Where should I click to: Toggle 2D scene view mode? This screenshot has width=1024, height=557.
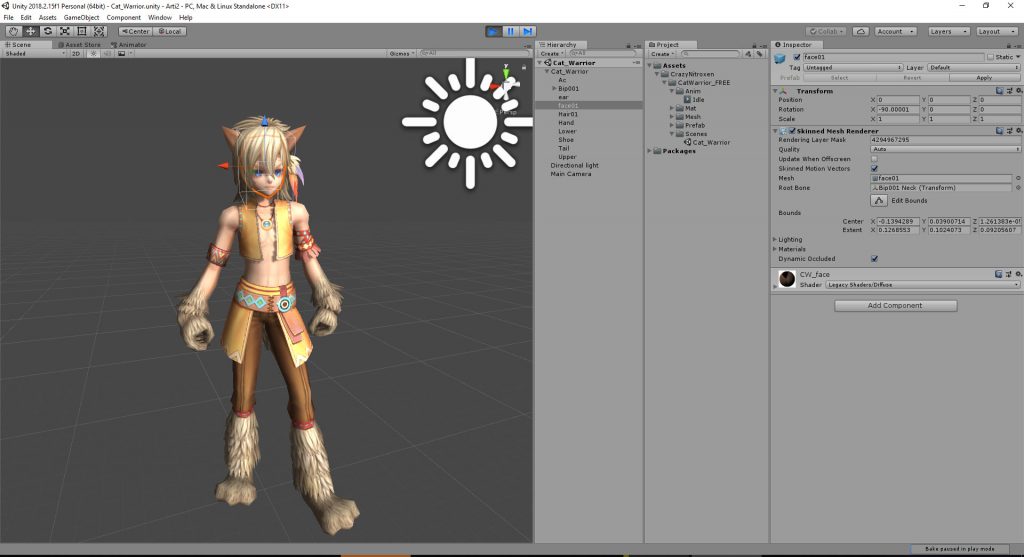click(76, 54)
